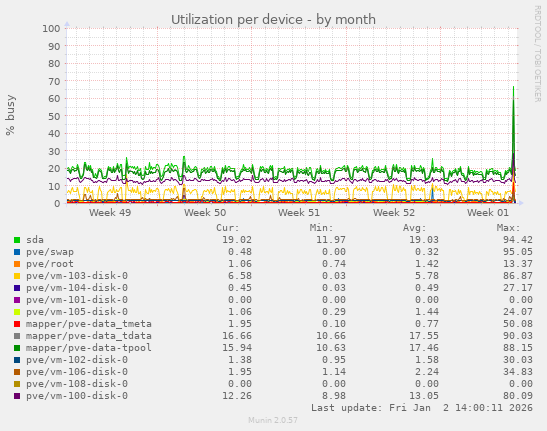This screenshot has width=547, height=431.
Task: Click the pve-data_tdata max value 90.03
Action: (518, 336)
